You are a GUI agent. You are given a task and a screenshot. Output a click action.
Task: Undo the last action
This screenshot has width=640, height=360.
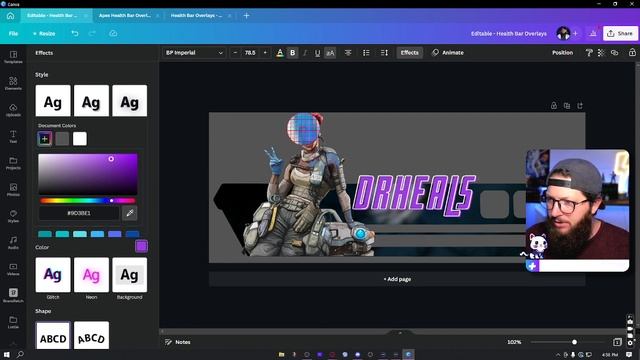point(75,33)
